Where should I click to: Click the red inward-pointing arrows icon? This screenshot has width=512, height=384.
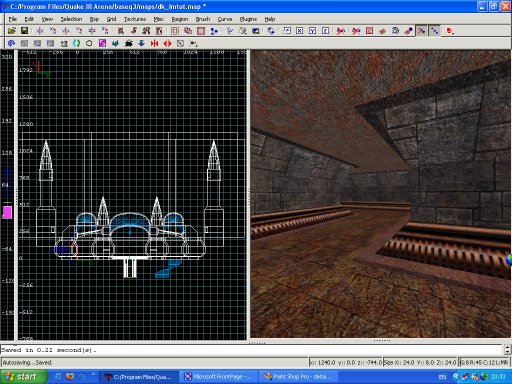154,43
